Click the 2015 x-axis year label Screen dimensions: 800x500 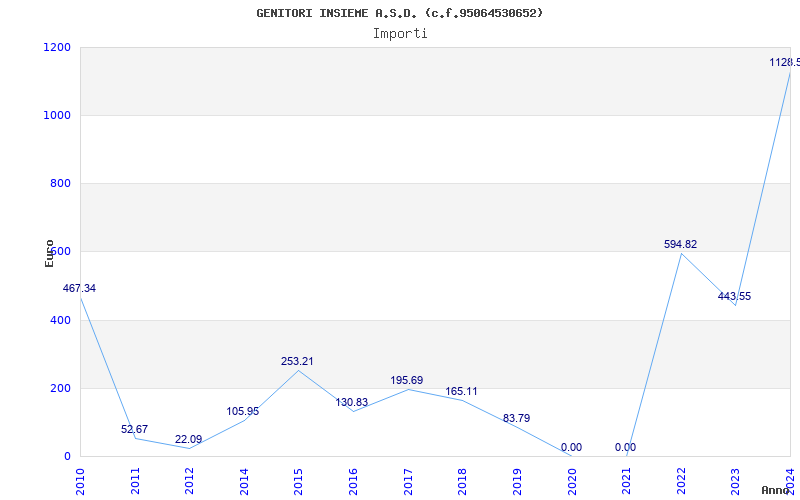click(298, 482)
